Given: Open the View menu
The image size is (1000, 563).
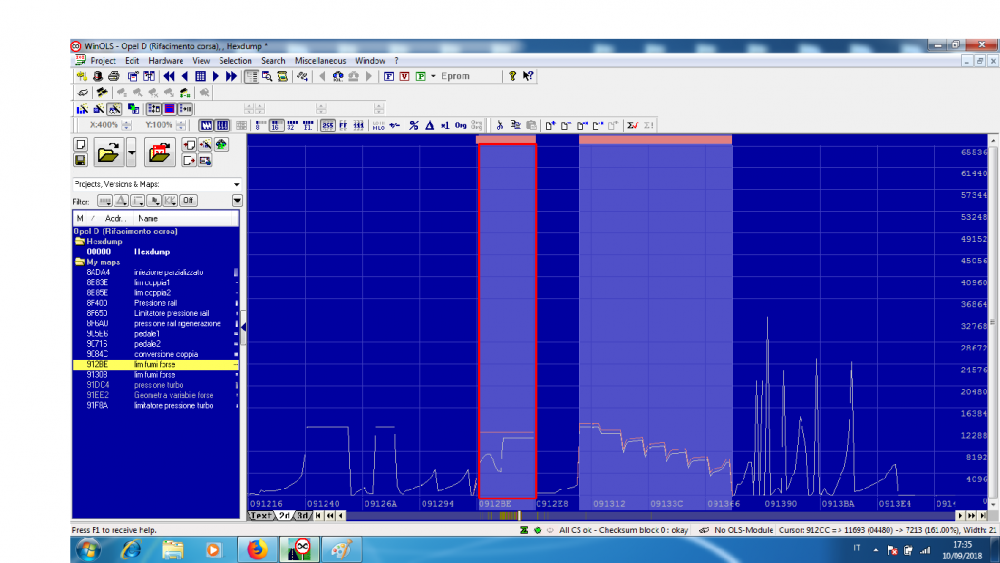Looking at the screenshot, I should (201, 61).
